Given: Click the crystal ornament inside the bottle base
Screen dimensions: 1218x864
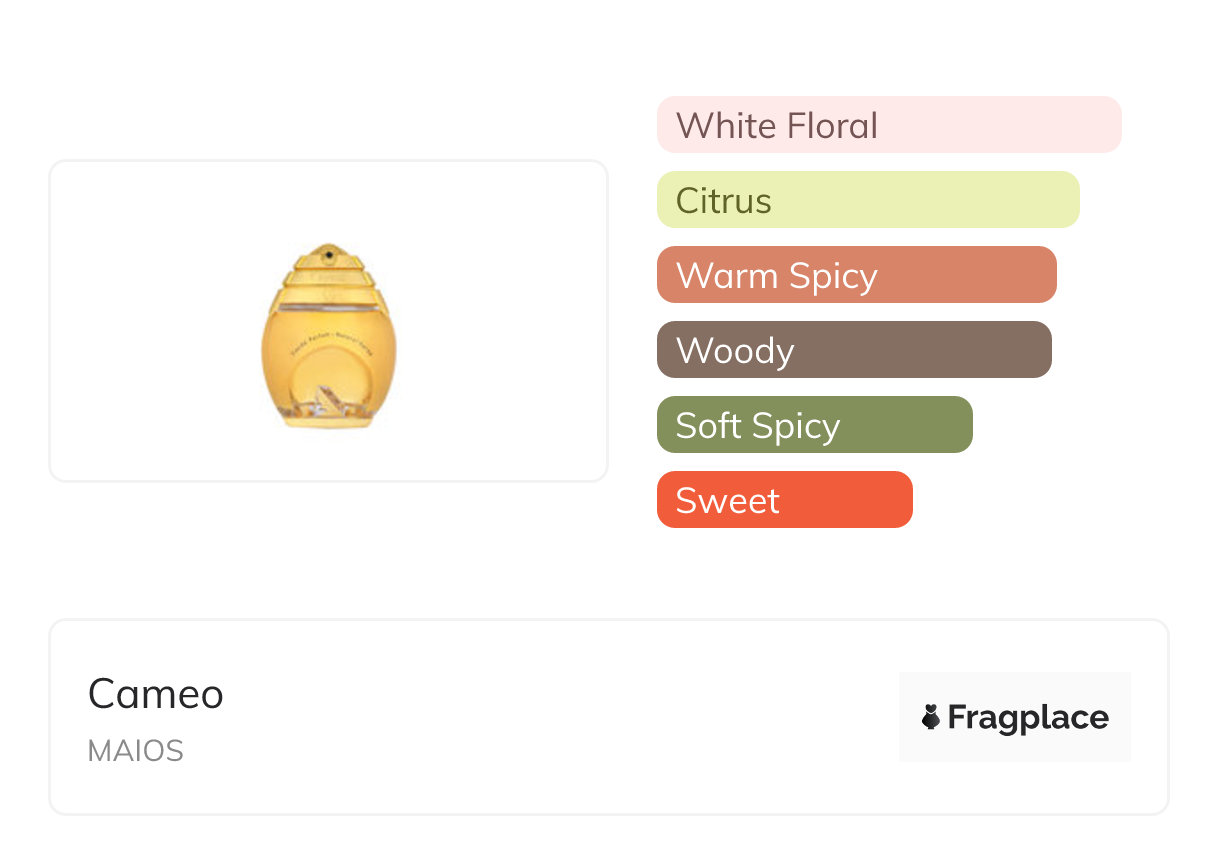Looking at the screenshot, I should click(x=328, y=405).
